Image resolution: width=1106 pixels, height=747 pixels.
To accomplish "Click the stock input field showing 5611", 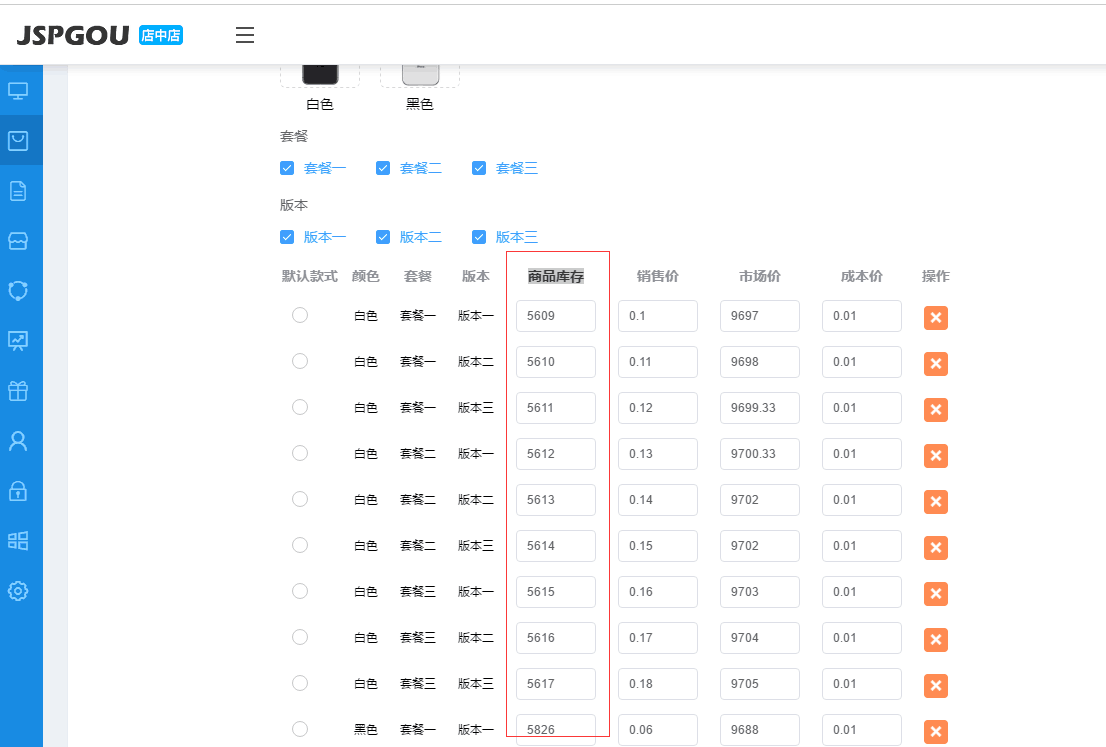I will coord(555,408).
